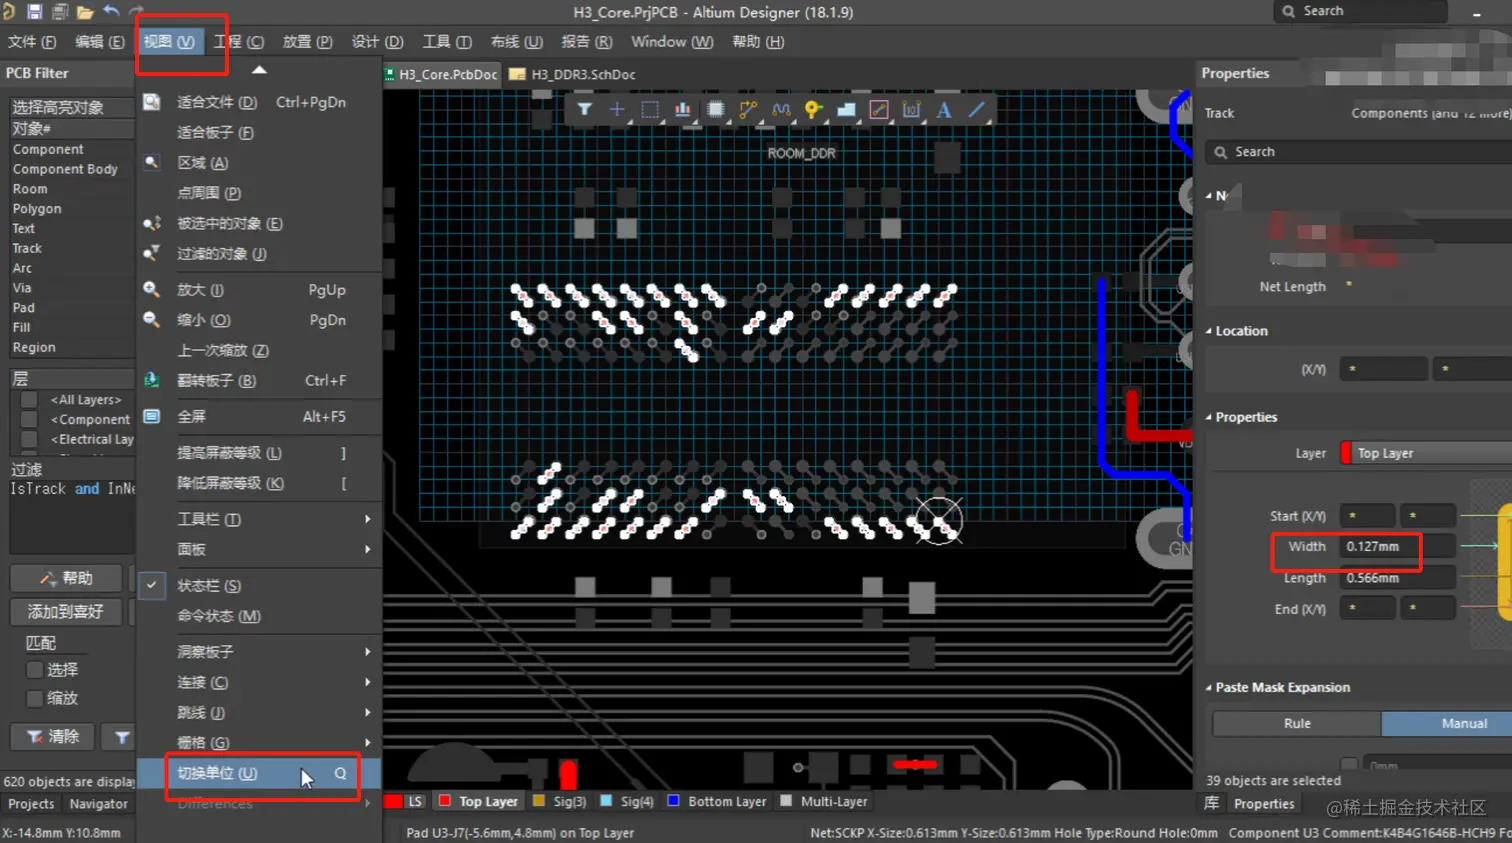The image size is (1512, 843).
Task: Click the Altium Designer logo icon
Action: click(8, 12)
